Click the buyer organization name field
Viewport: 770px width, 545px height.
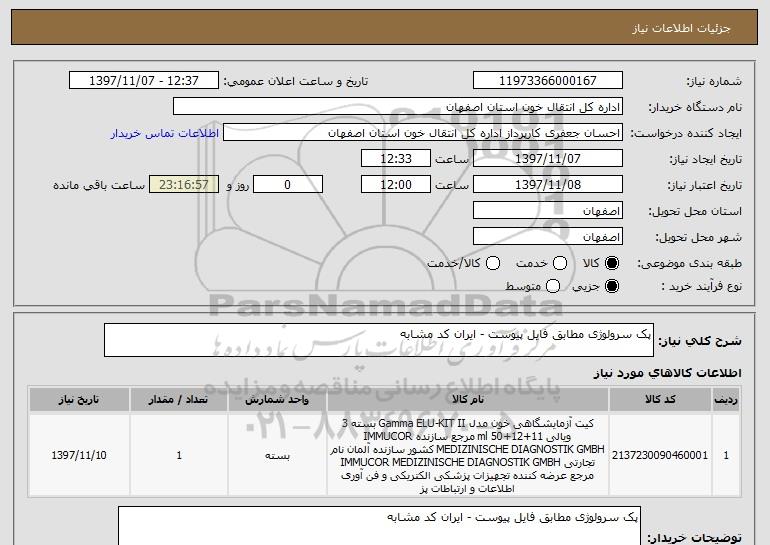point(398,107)
